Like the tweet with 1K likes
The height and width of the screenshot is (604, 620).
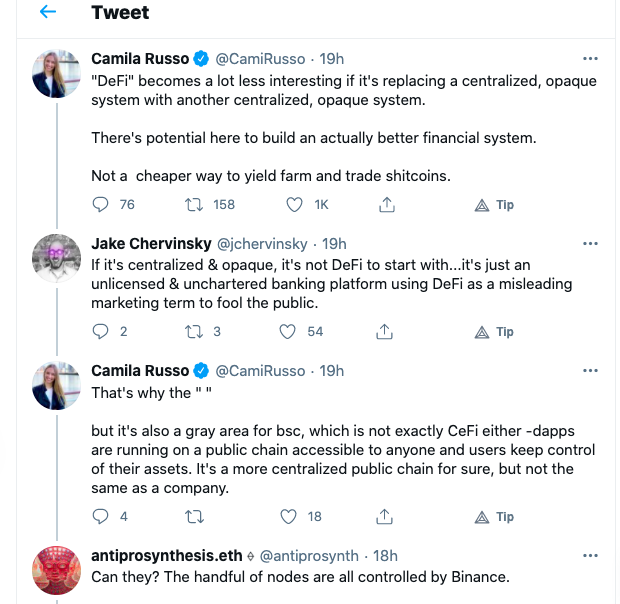(294, 205)
